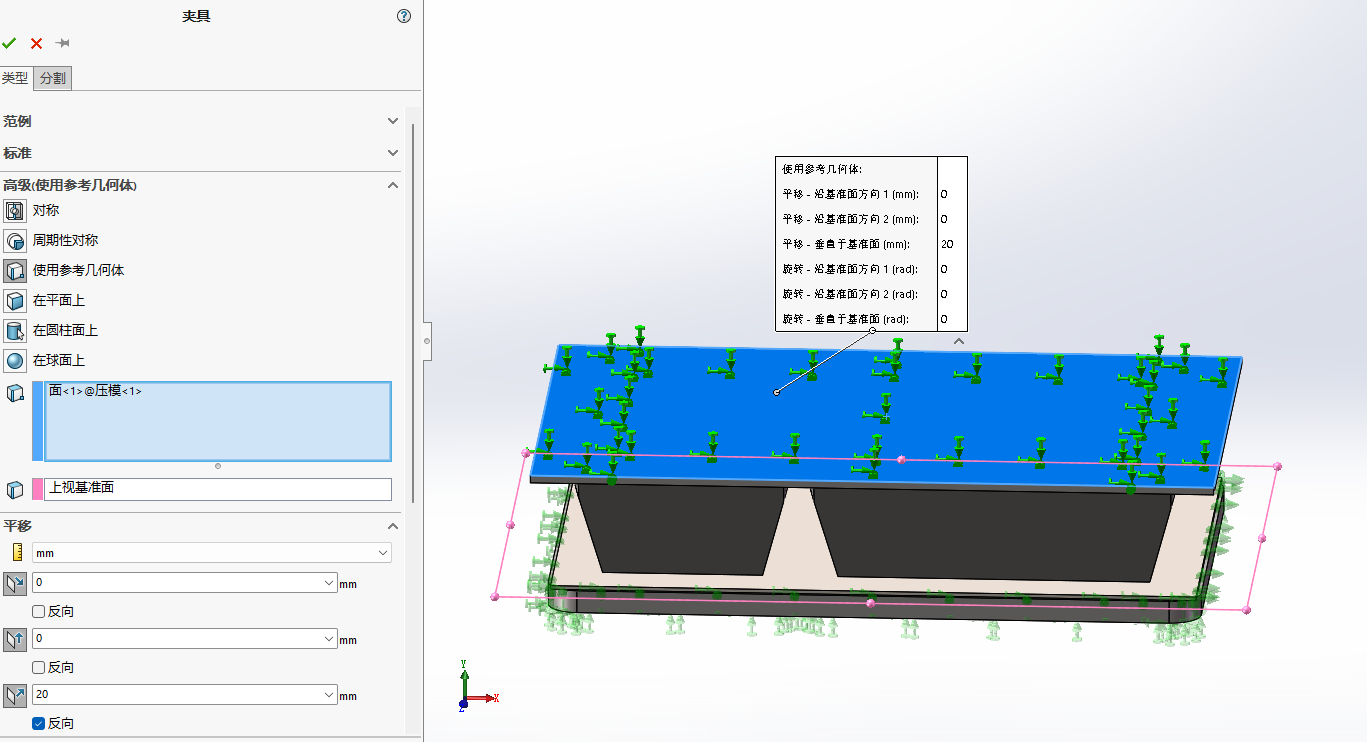Select the 周期性对称 cyclic symmetry icon

pyautogui.click(x=15, y=240)
